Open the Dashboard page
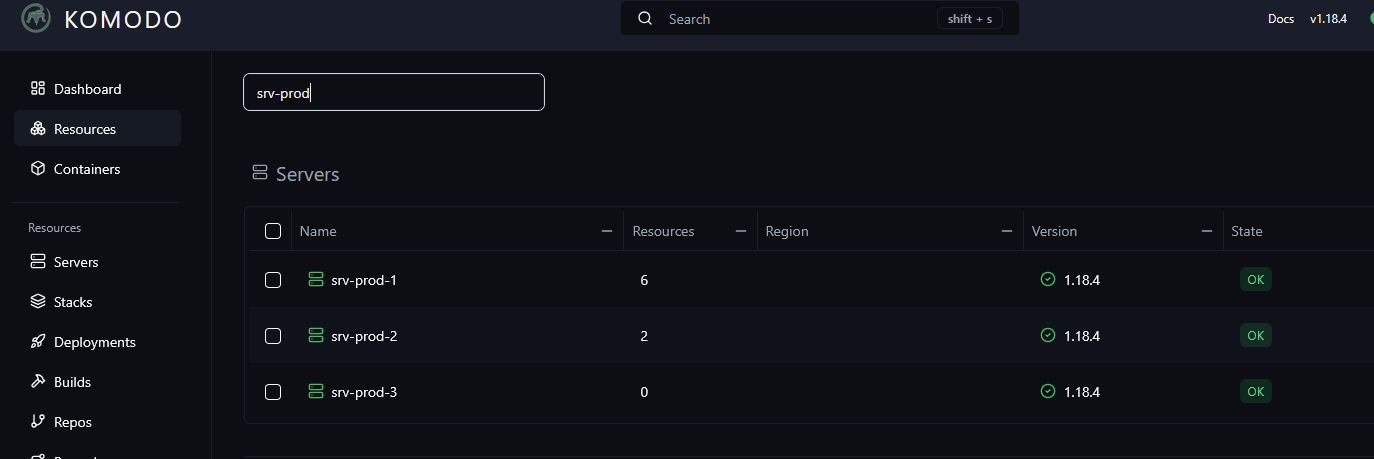Screen dimensions: 1374x459 (97, 89)
